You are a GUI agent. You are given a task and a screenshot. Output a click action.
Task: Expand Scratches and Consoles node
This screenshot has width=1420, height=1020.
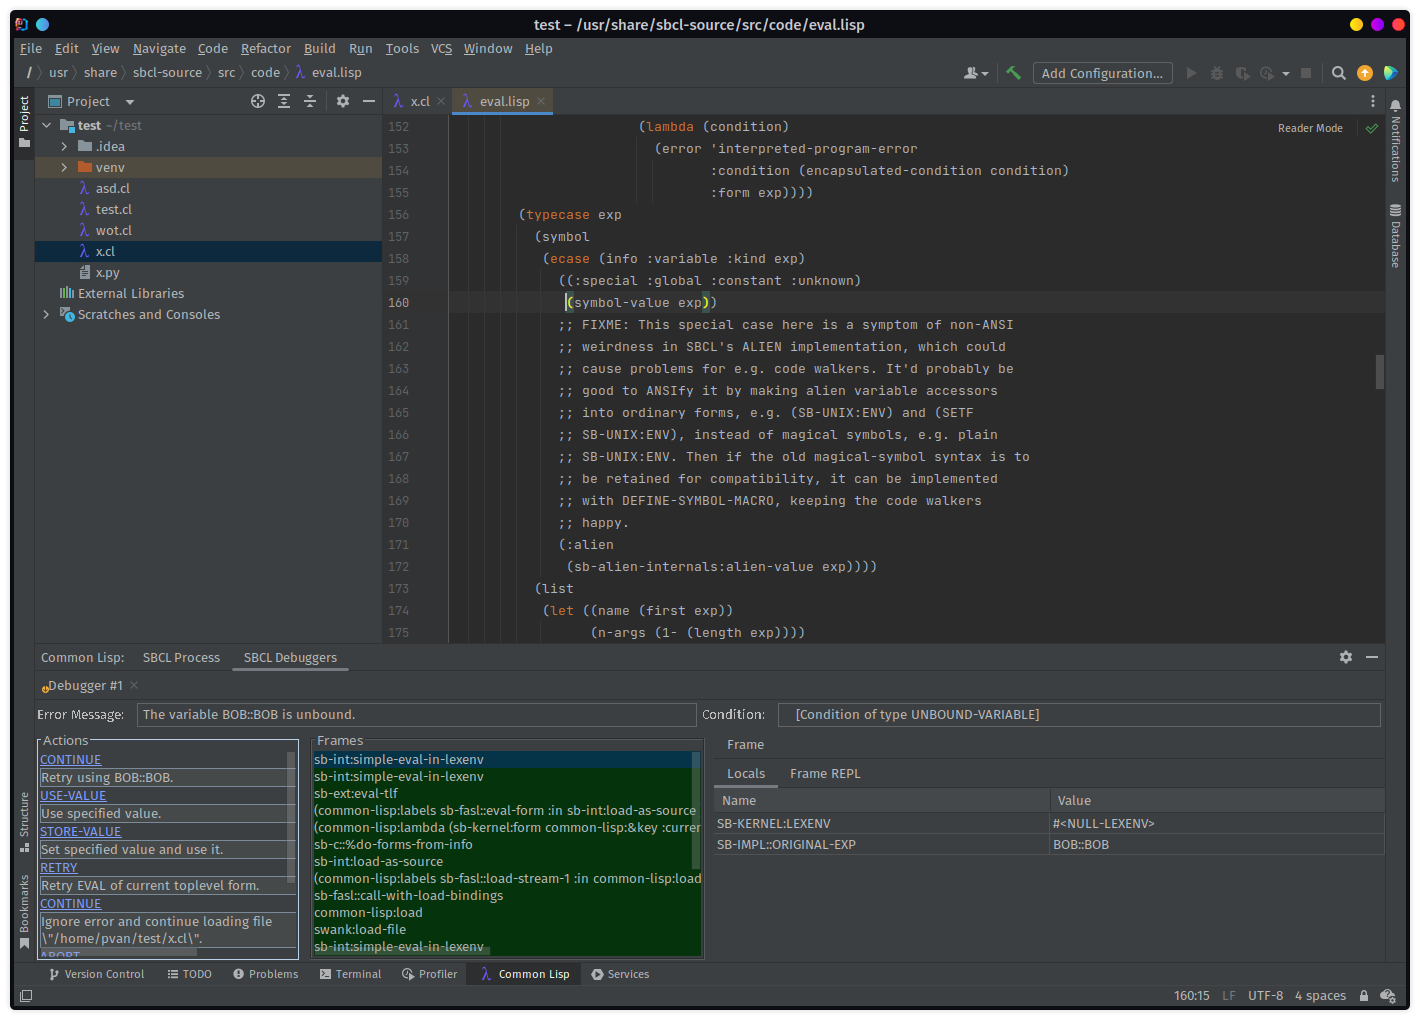pyautogui.click(x=46, y=314)
